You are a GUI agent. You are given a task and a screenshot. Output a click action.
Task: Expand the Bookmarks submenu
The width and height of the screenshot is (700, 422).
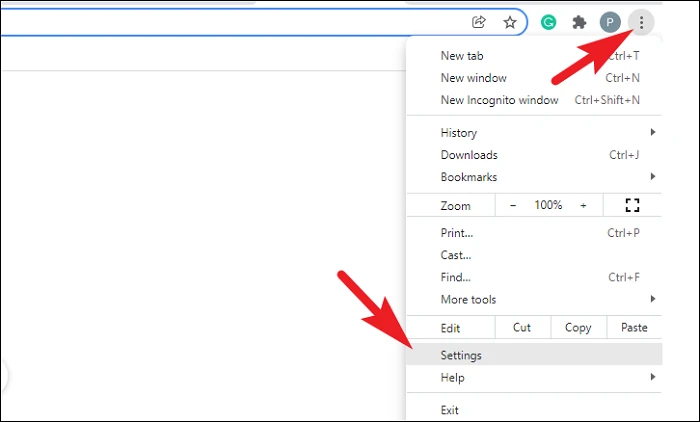534,177
